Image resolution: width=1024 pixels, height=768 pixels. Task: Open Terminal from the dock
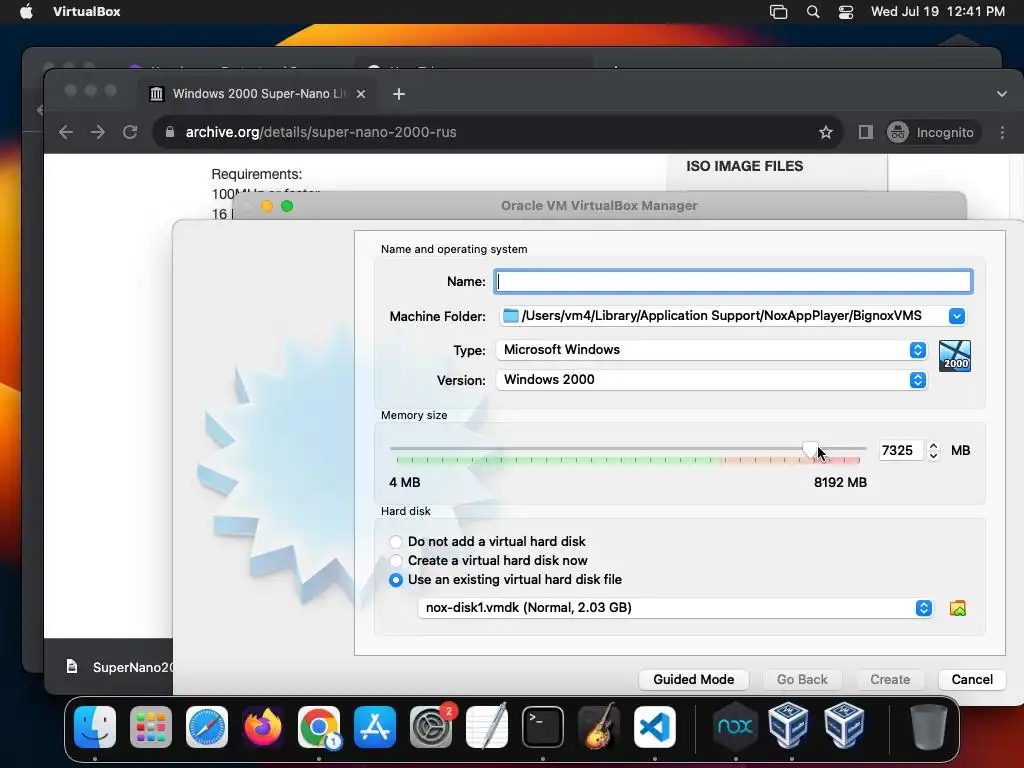pos(543,726)
